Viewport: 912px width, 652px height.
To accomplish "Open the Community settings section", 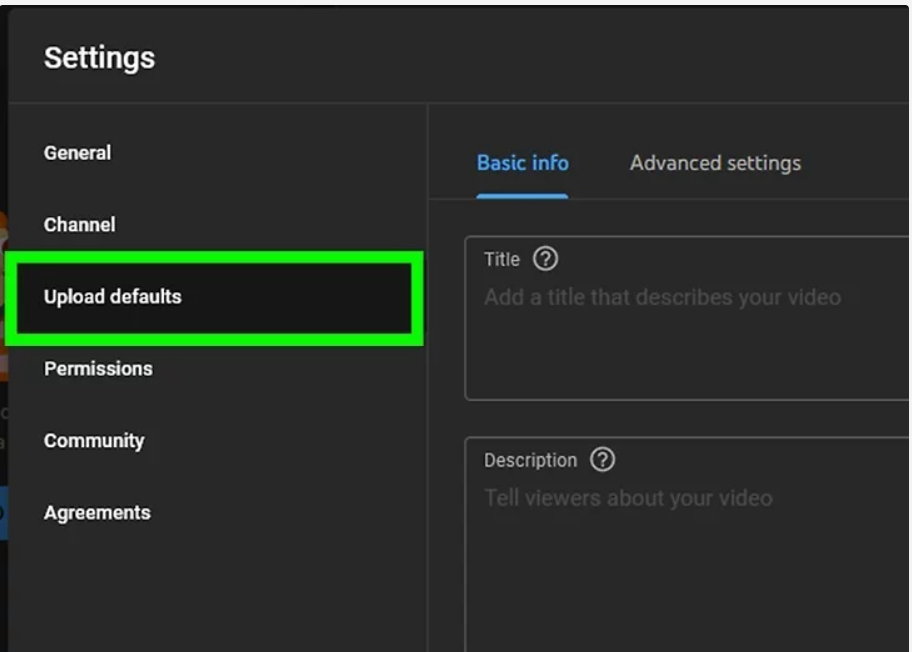I will tap(94, 441).
